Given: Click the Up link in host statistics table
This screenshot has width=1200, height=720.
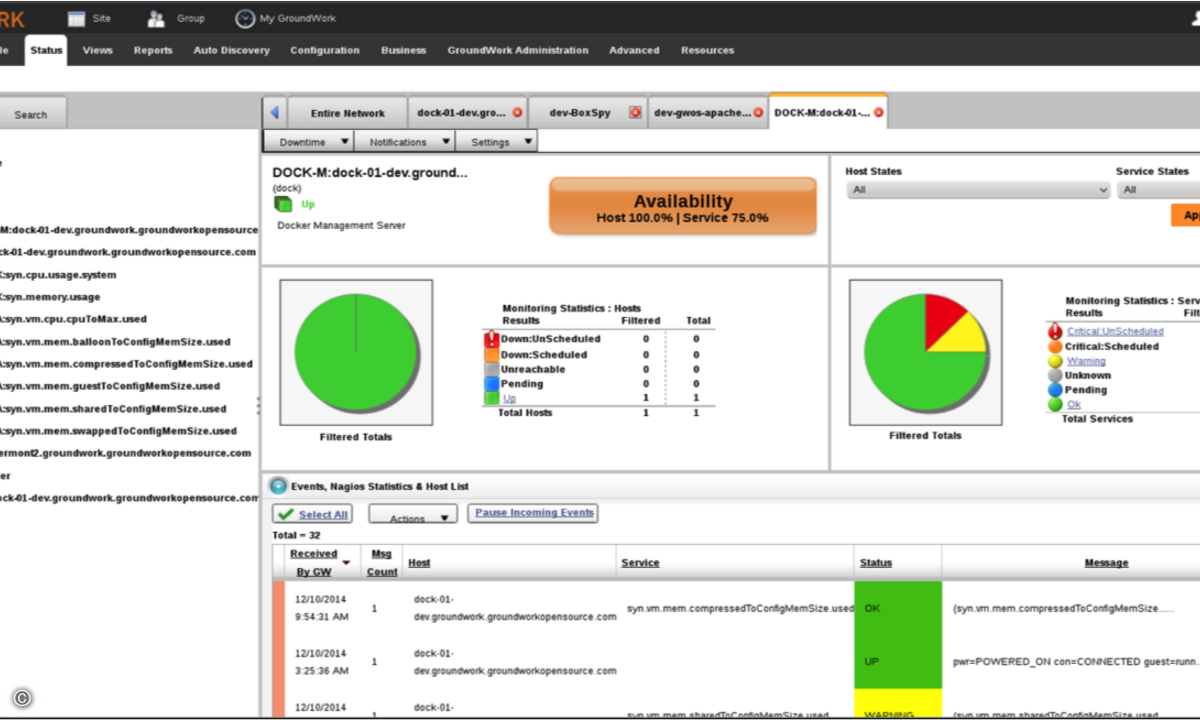Looking at the screenshot, I should coord(509,398).
